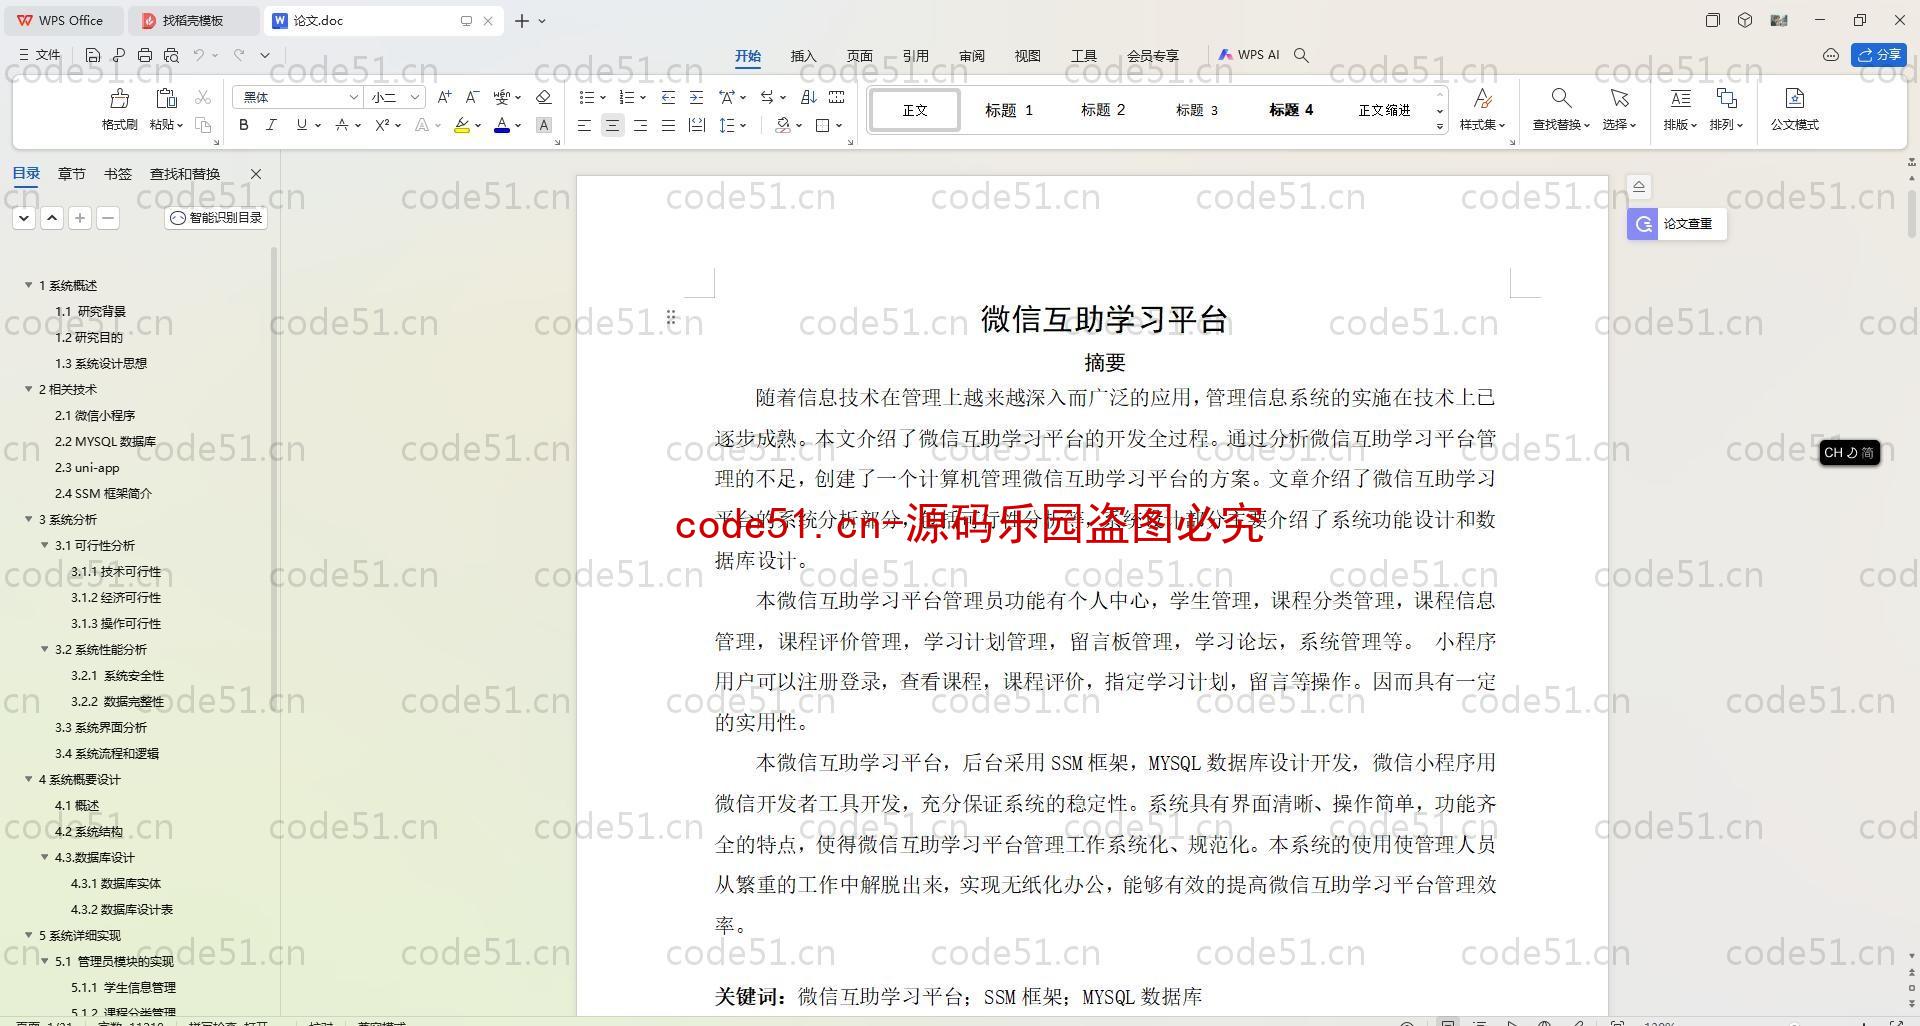Viewport: 1920px width, 1026px height.
Task: Open the View (视图) ribbon tab
Action: pyautogui.click(x=1027, y=56)
